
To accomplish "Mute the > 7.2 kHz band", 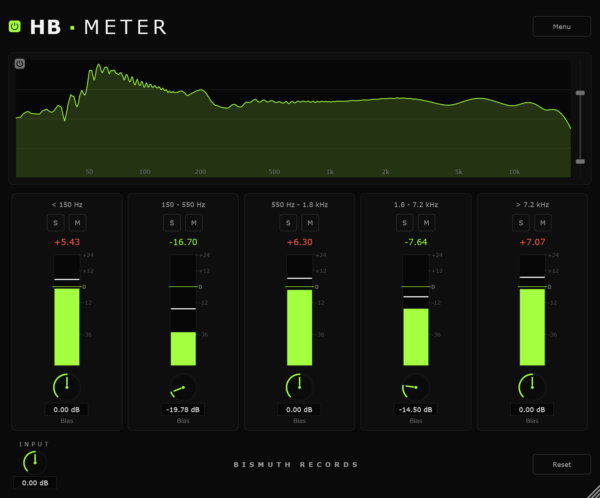I will [543, 223].
